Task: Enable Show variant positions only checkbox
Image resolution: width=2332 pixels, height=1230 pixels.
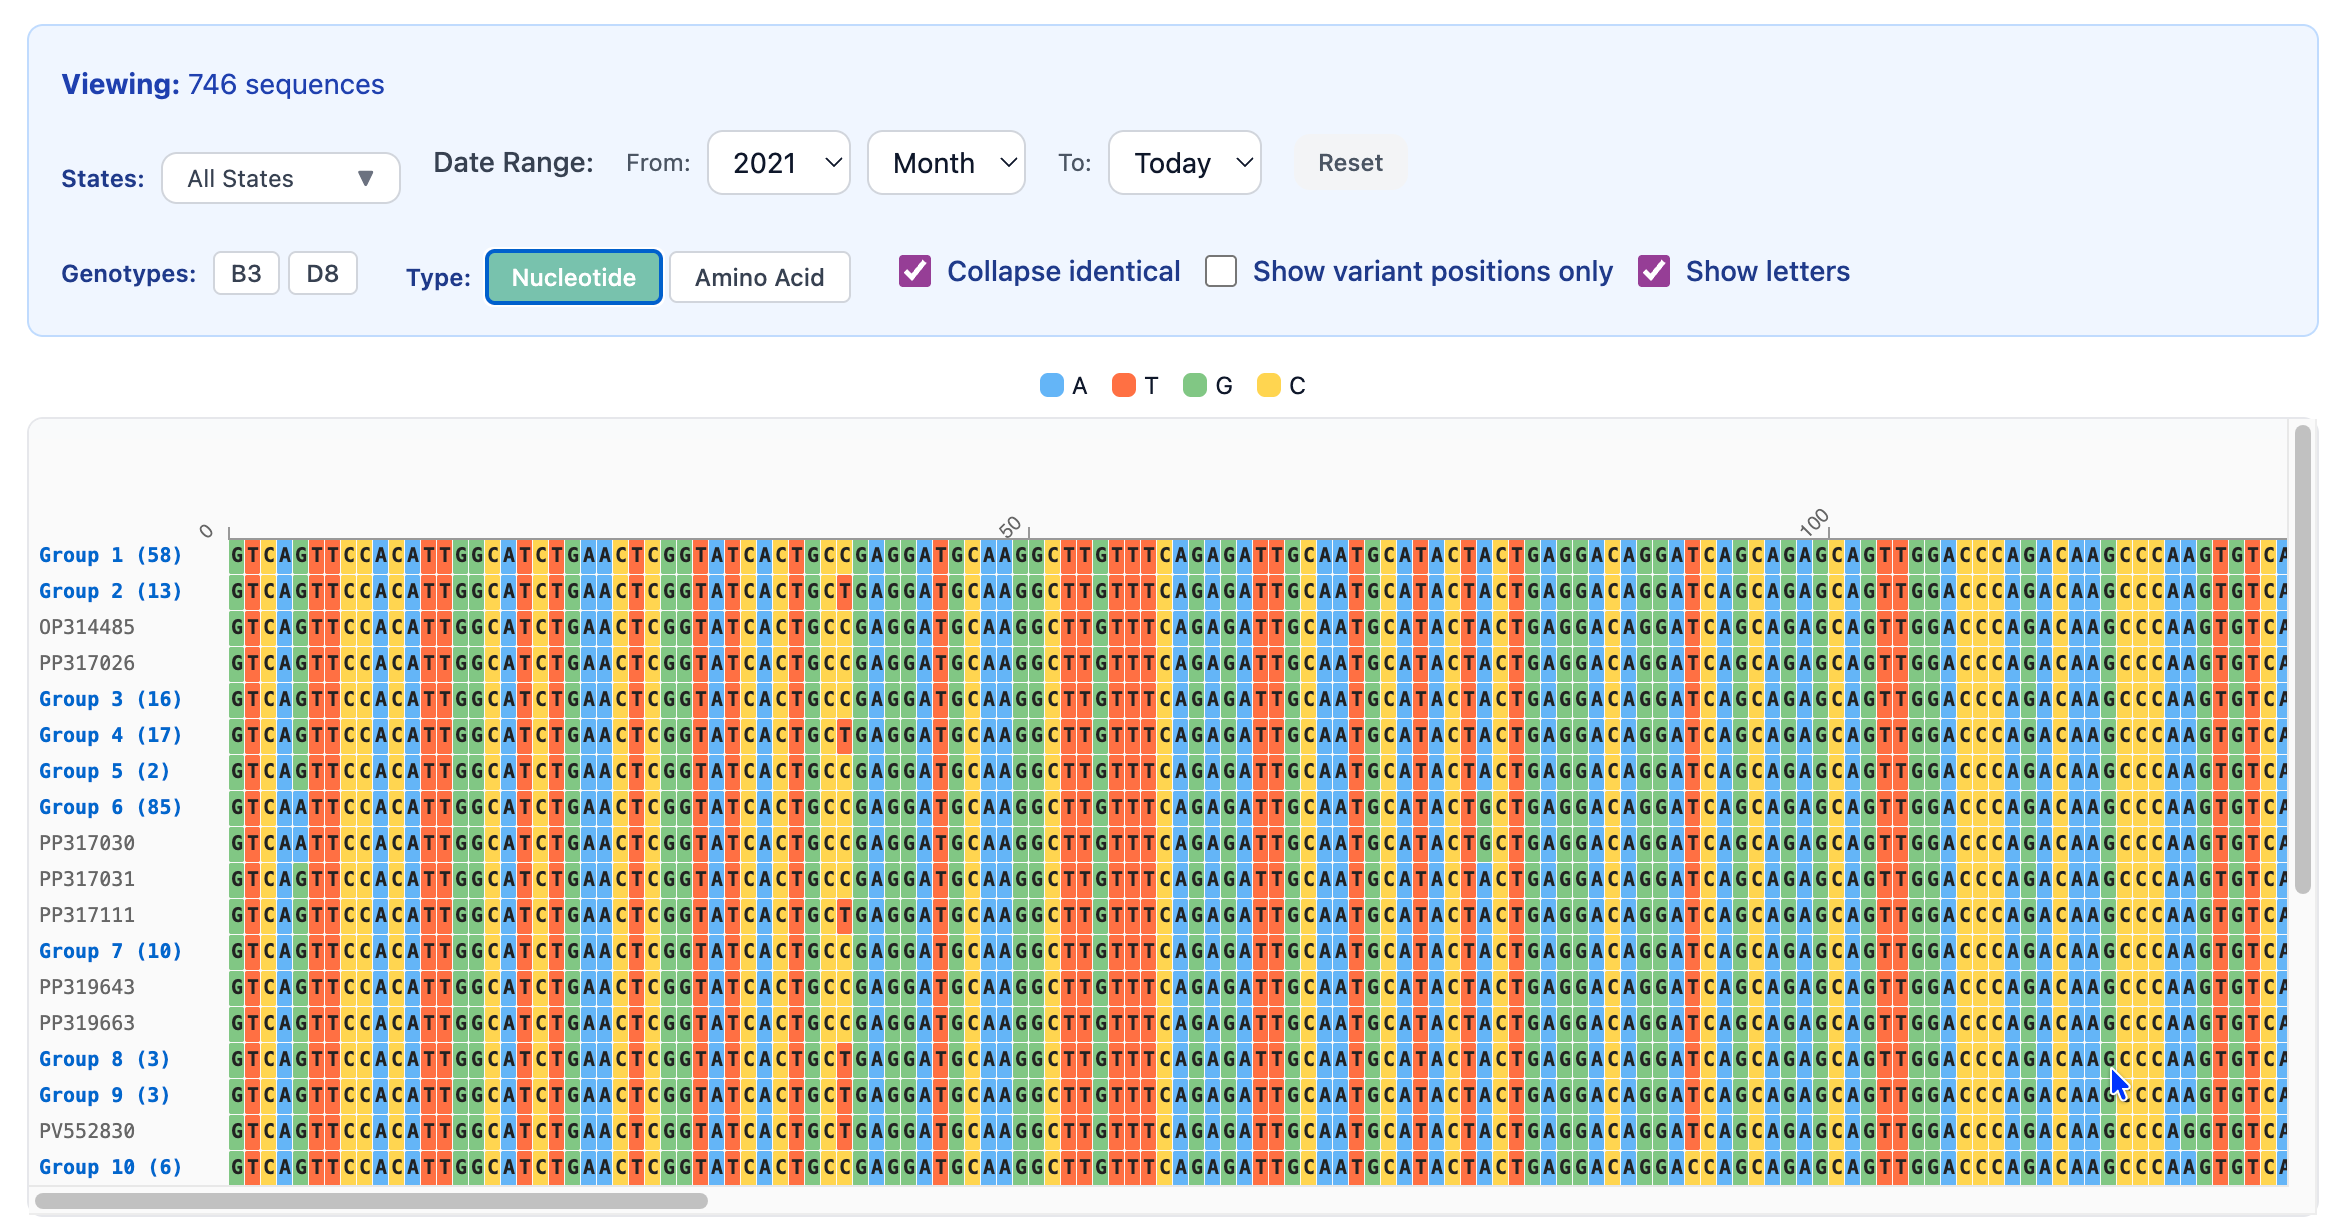Action: 1221,271
